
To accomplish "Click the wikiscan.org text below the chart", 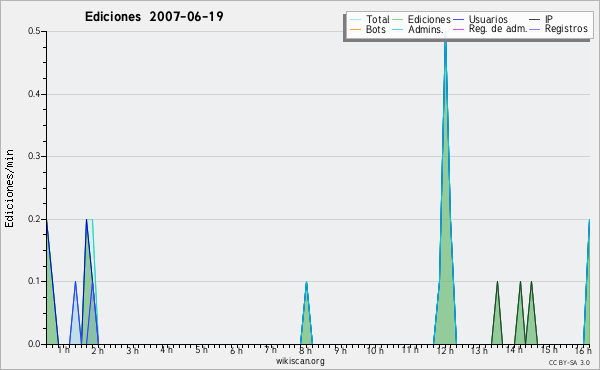I will tap(300, 361).
